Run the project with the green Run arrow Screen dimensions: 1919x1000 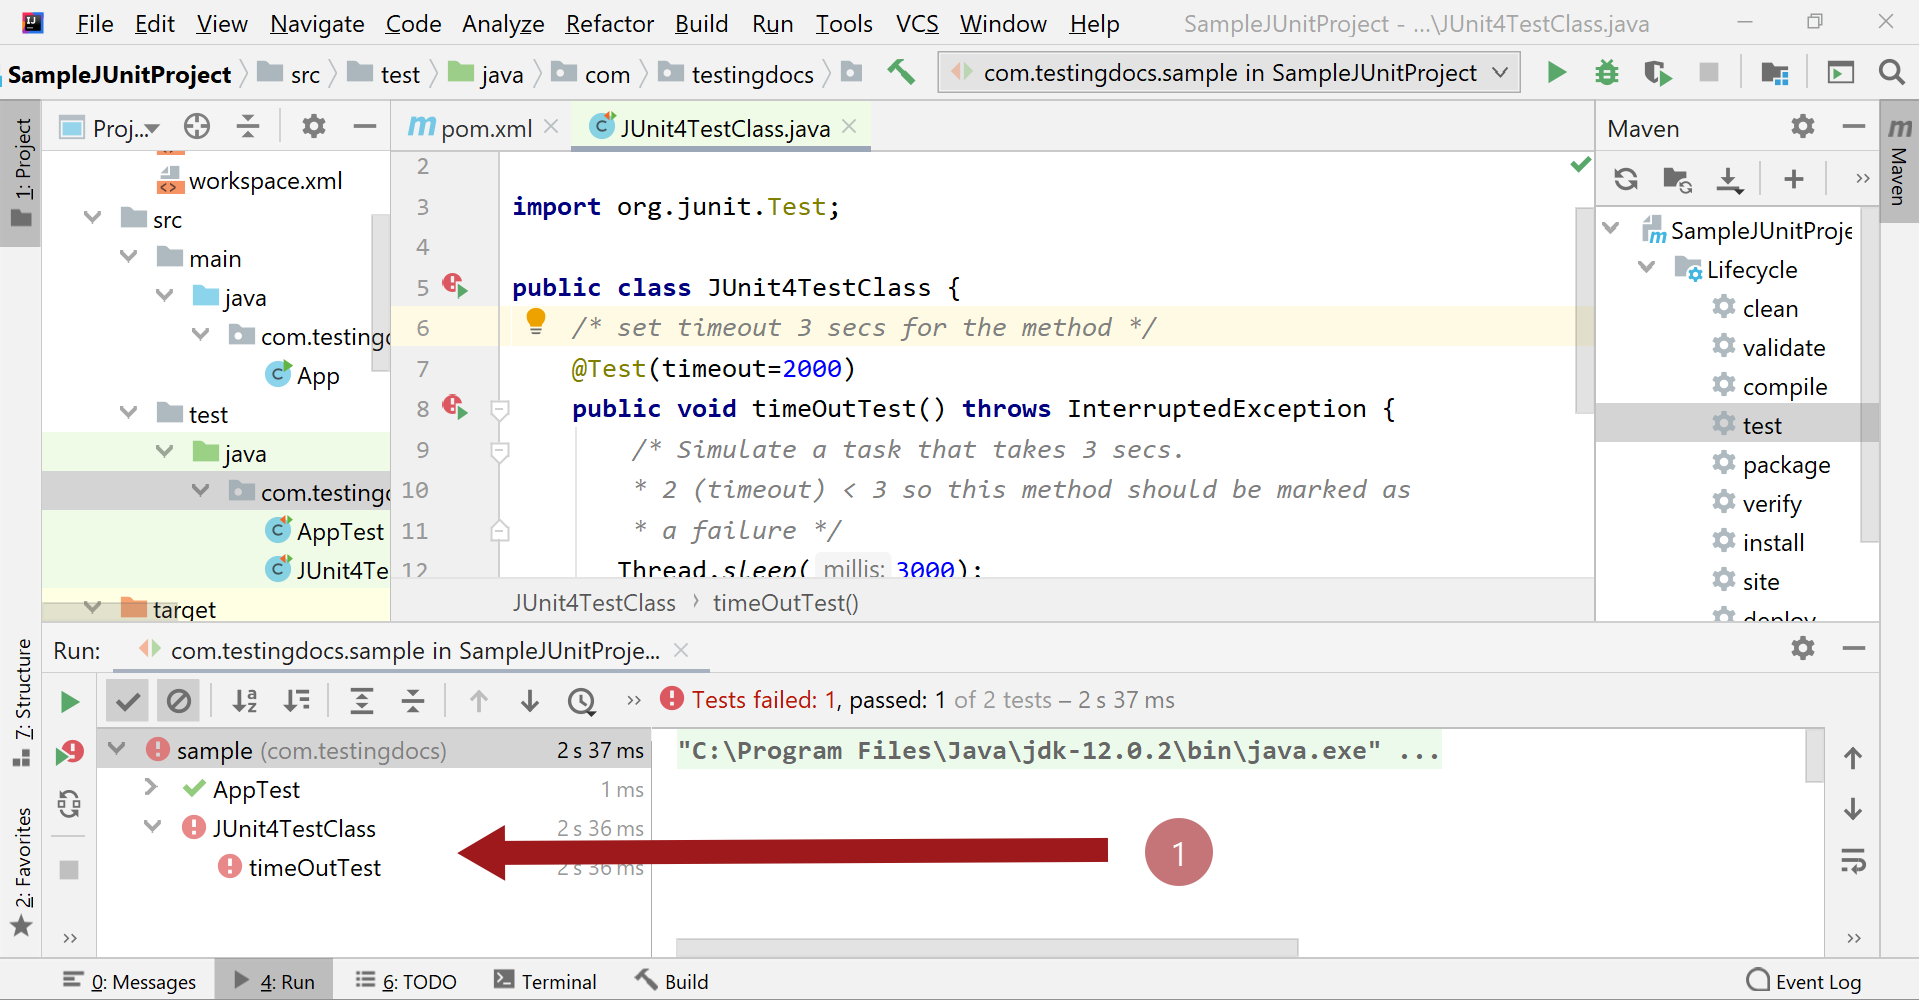tap(1556, 72)
